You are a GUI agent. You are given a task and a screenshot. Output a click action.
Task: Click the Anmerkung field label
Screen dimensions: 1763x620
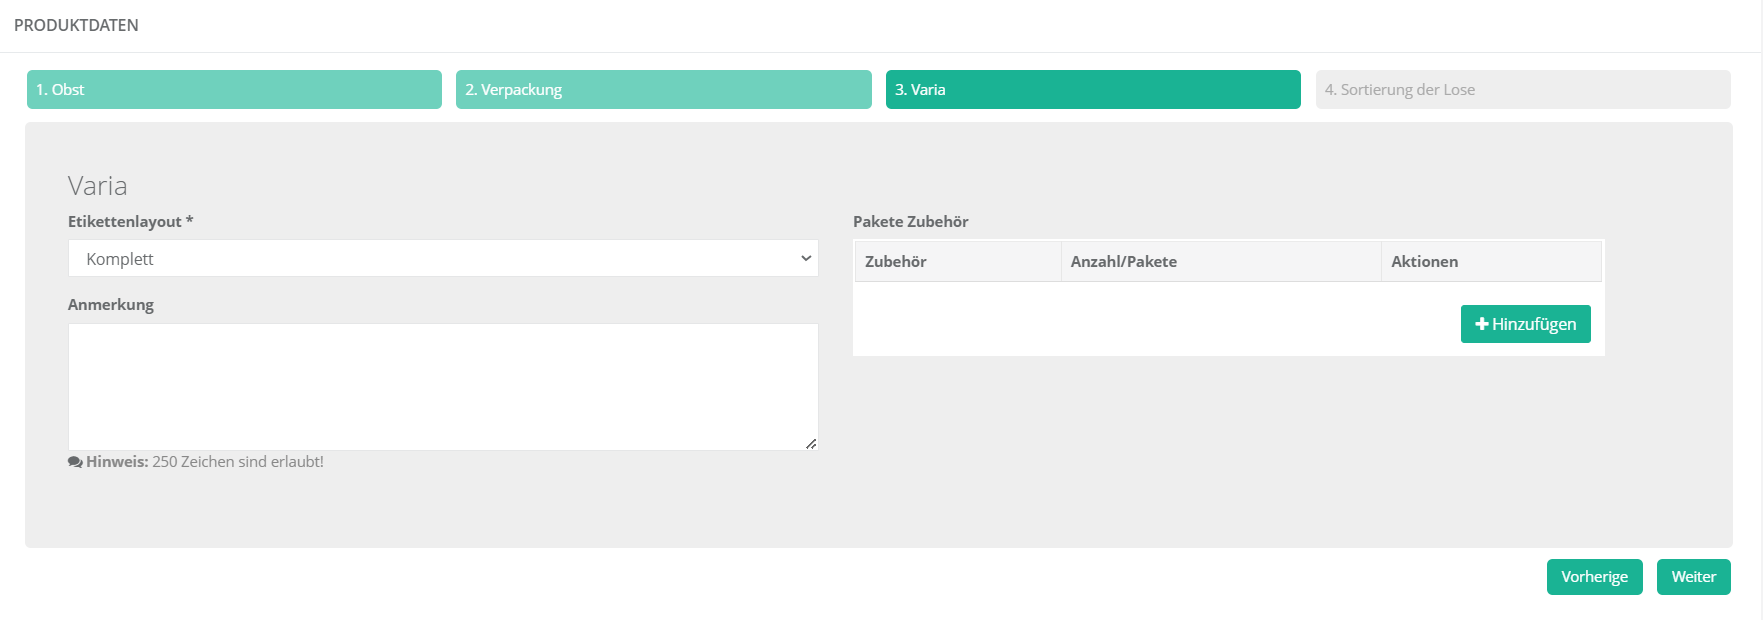coord(111,304)
